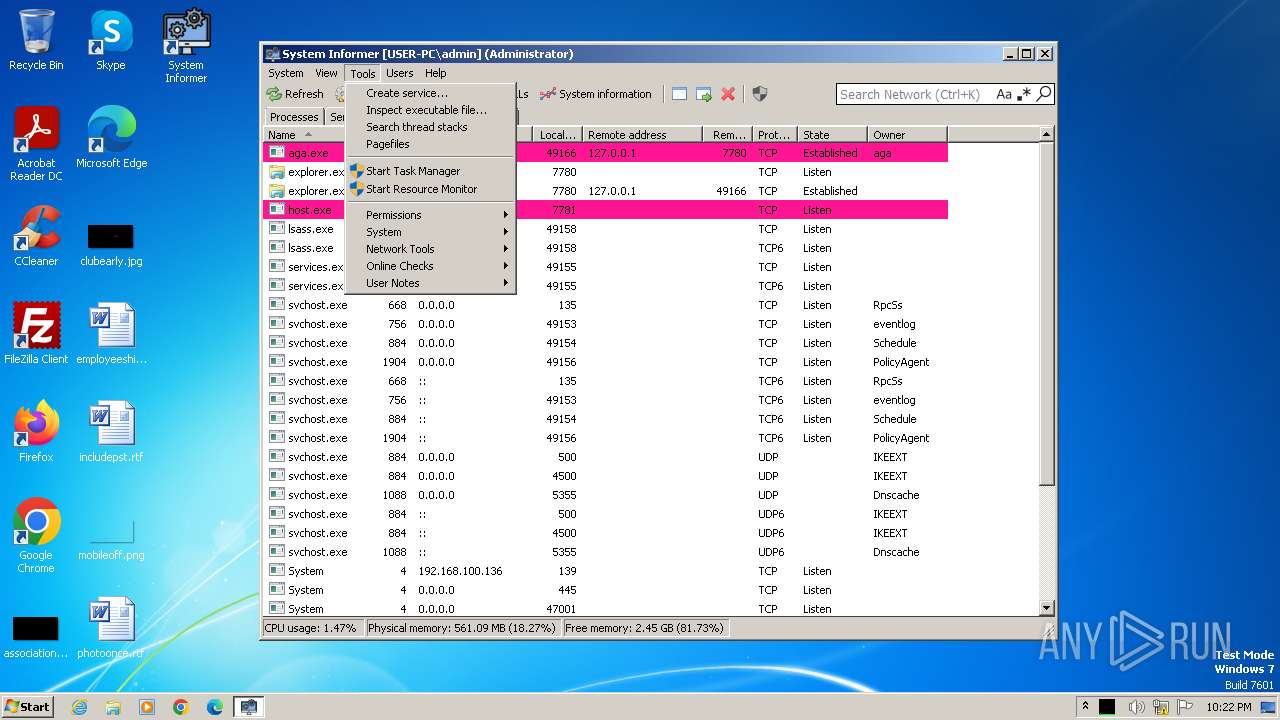1280x720 pixels.
Task: Select Create service... menu entry
Action: click(x=430, y=93)
